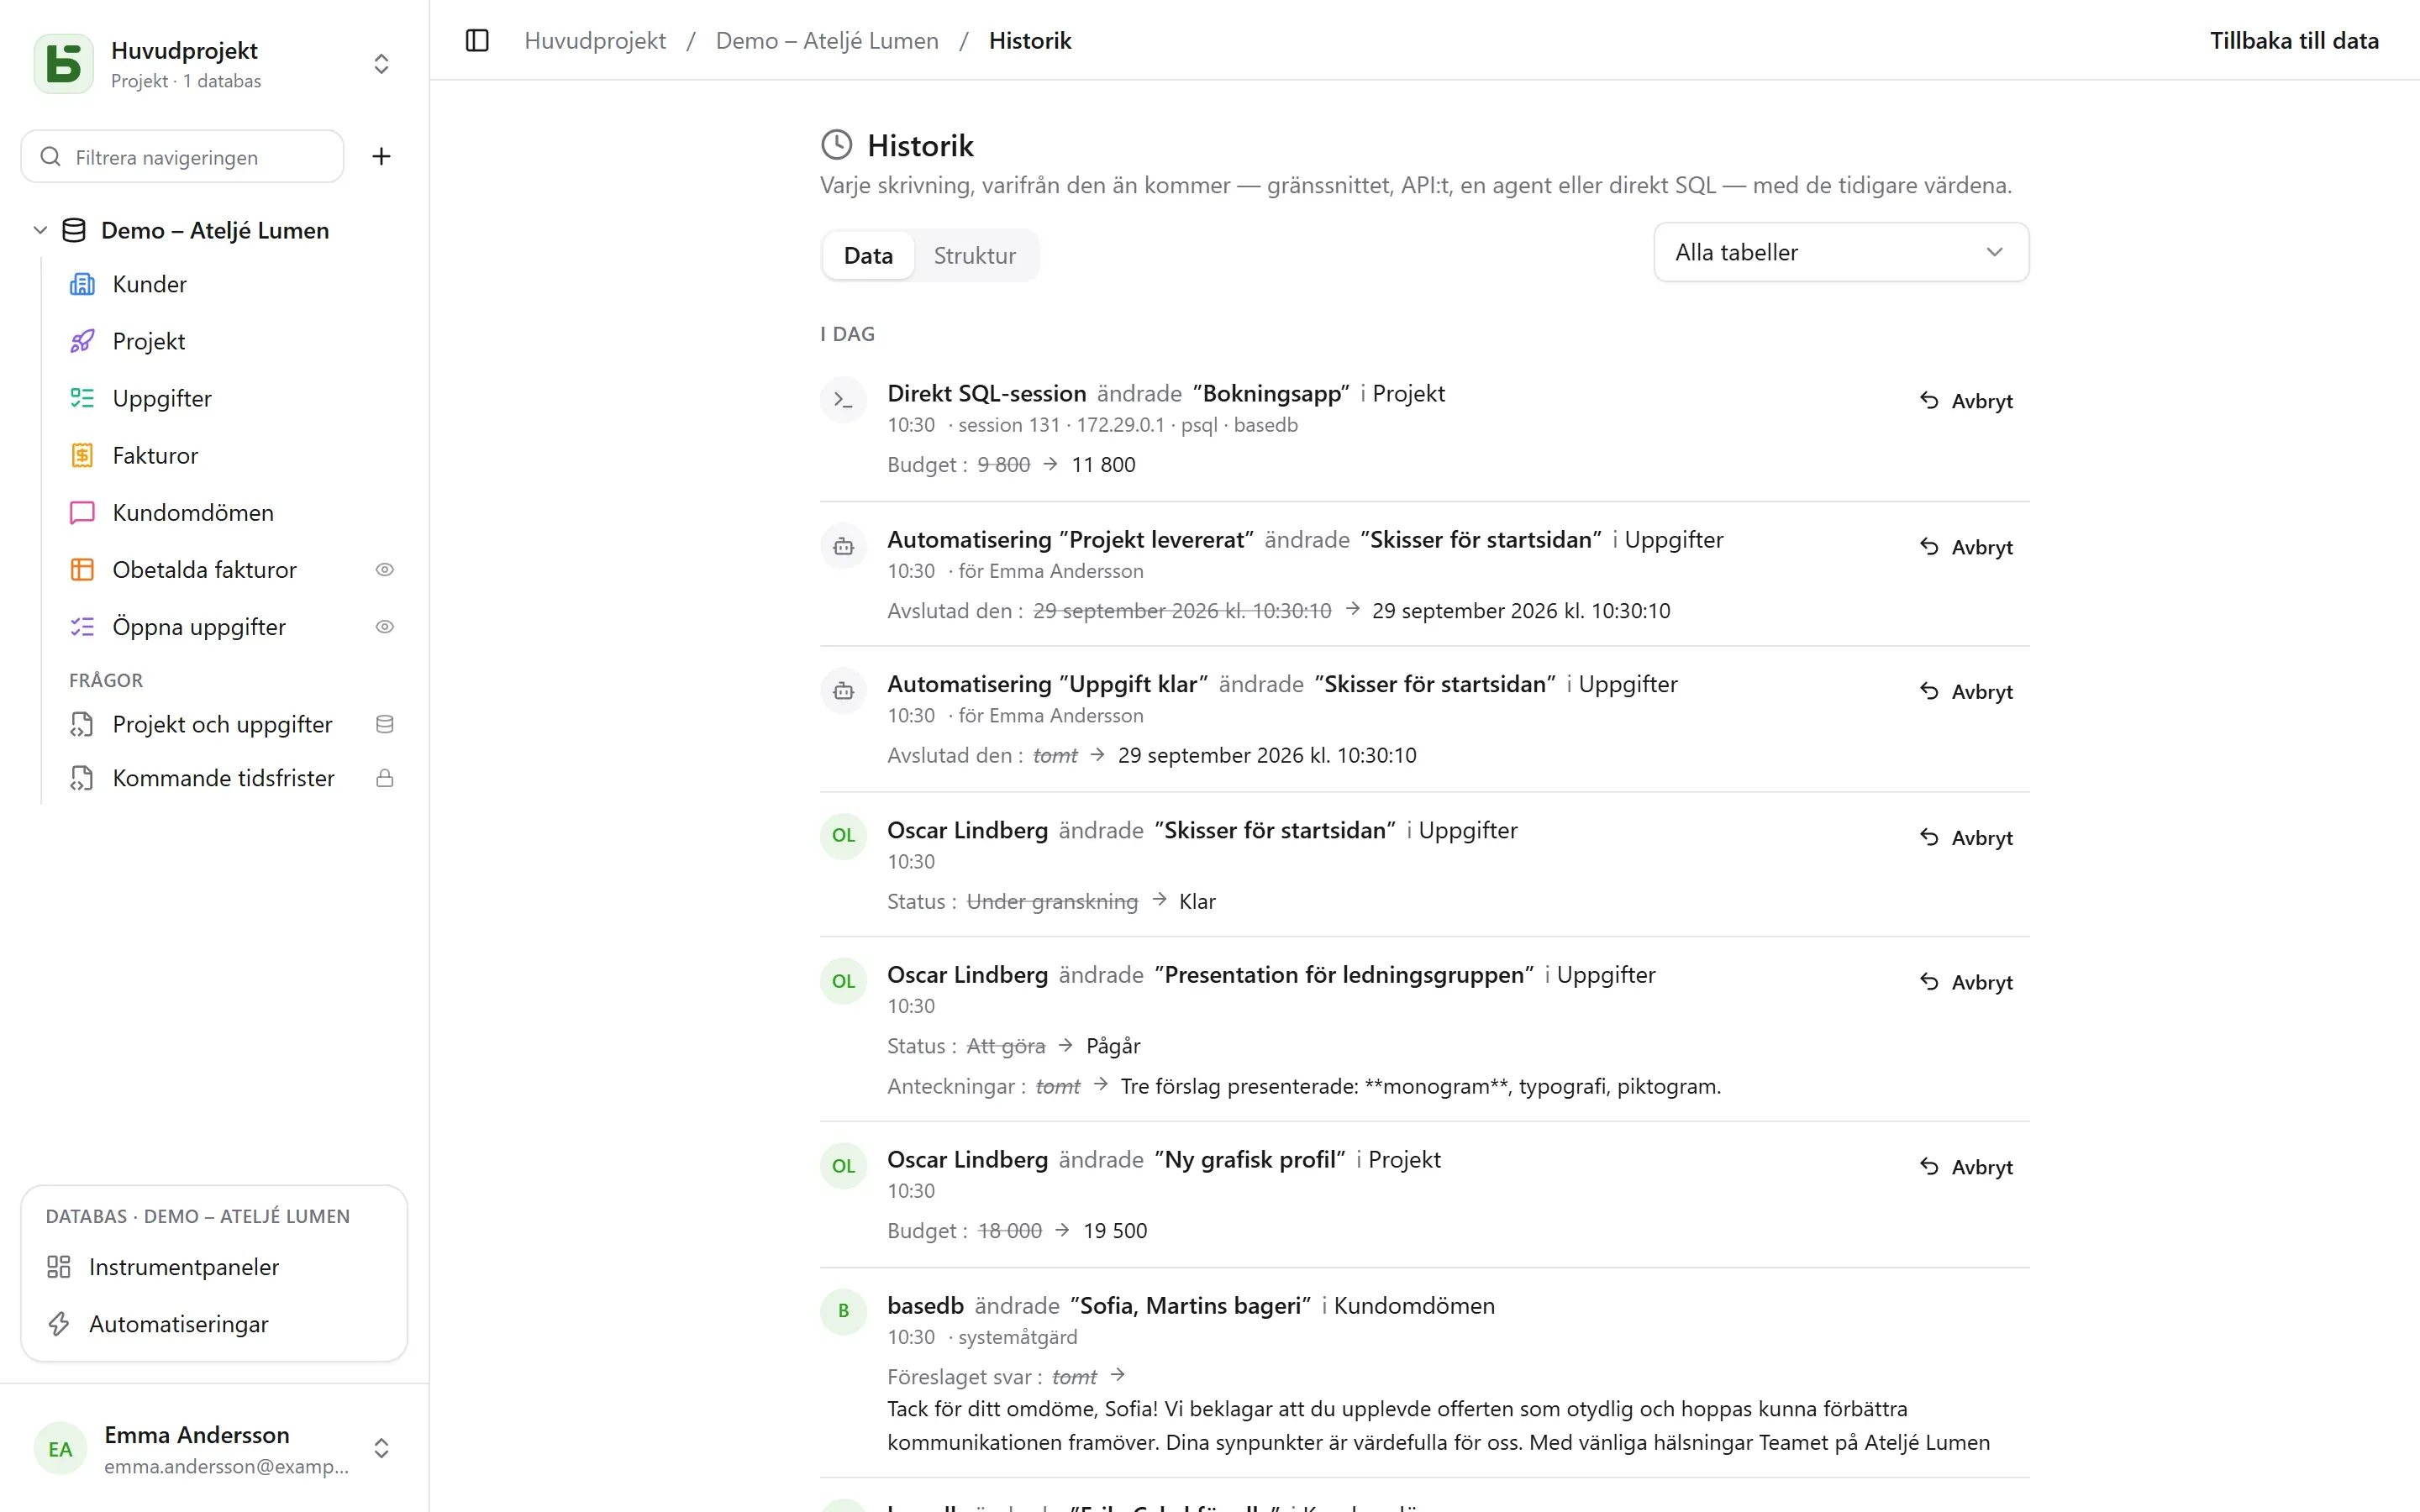This screenshot has width=2420, height=1512.
Task: Click the plus icon next to navigation filter
Action: (x=381, y=156)
